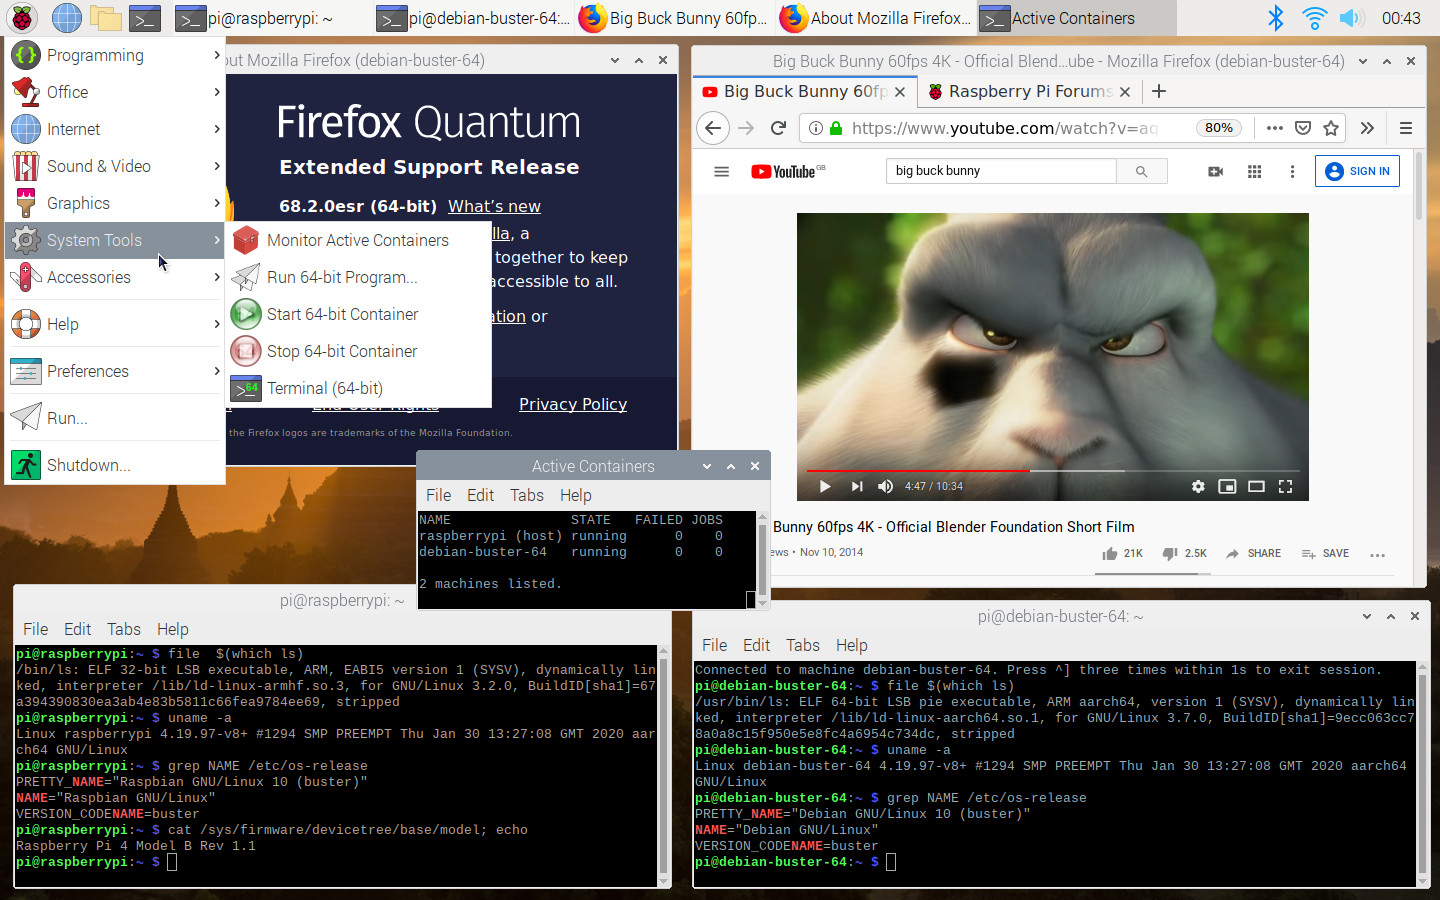Open the YouTube video settings gear

point(1198,487)
